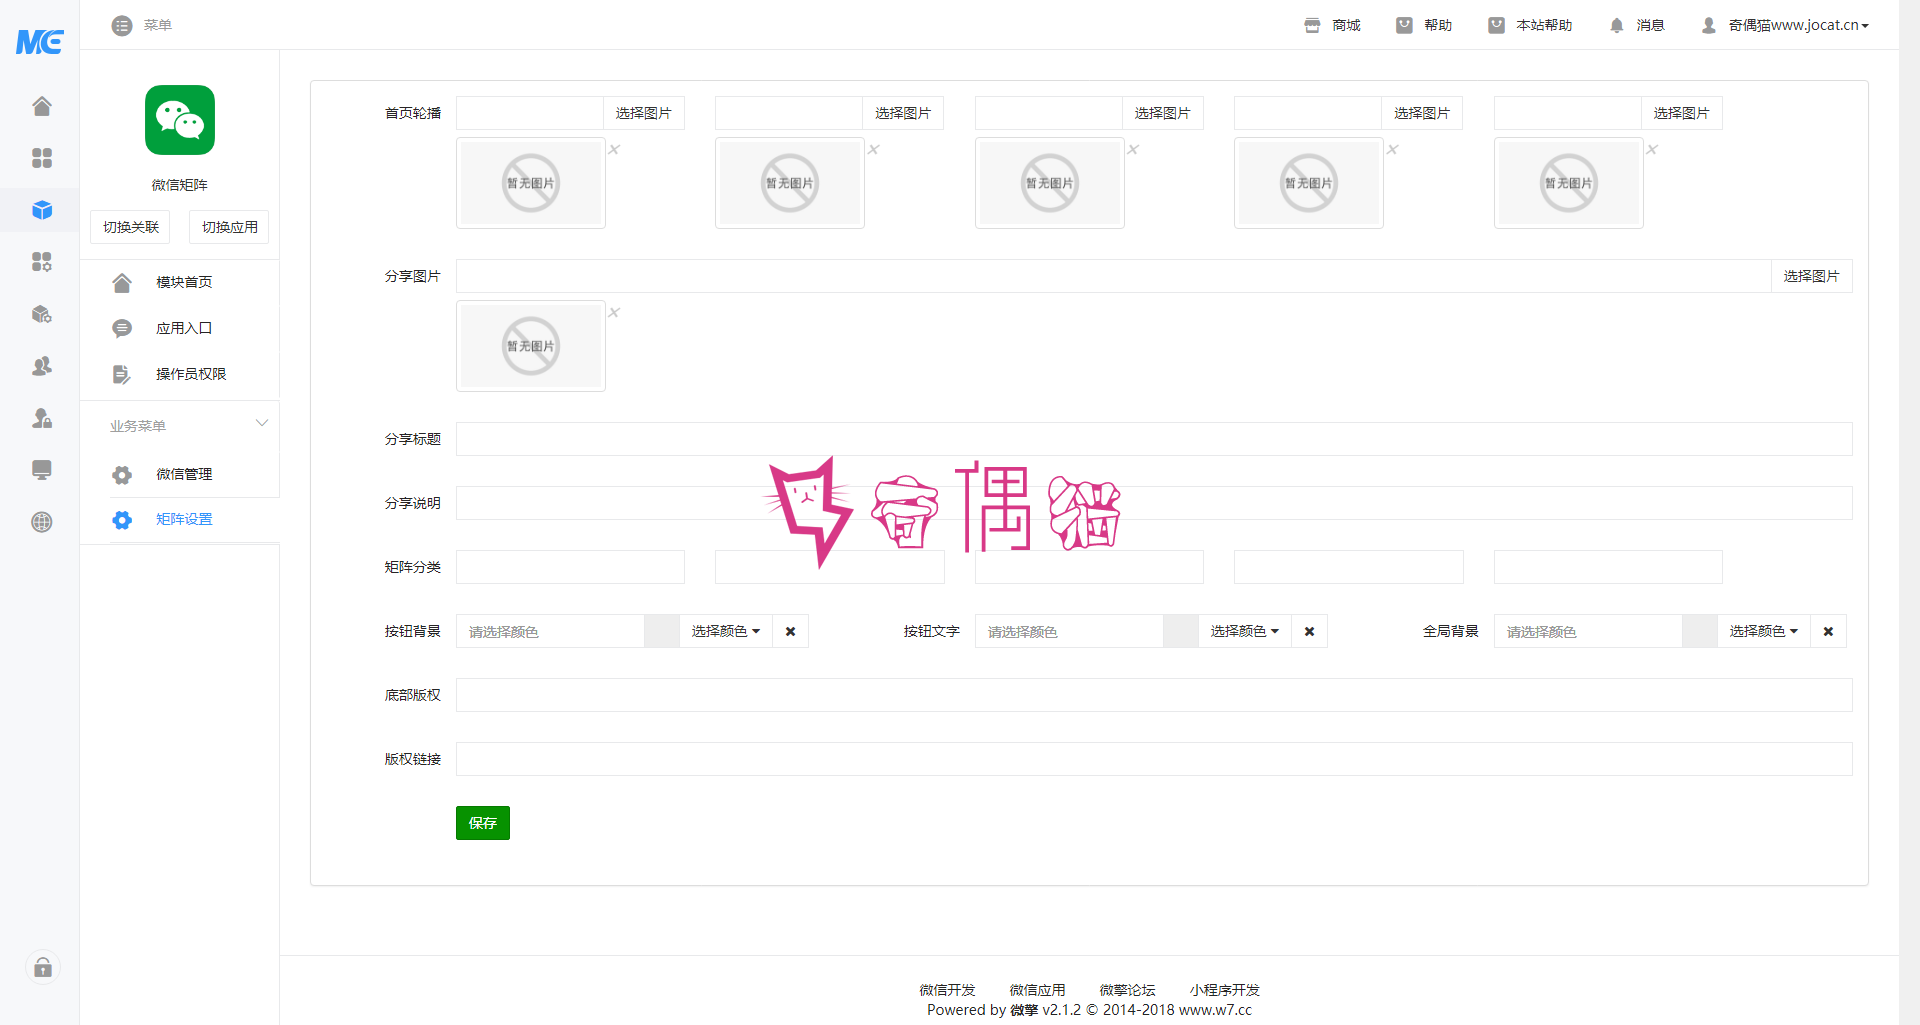Click the blue gear icon beside 矩阵设置

coord(122,520)
